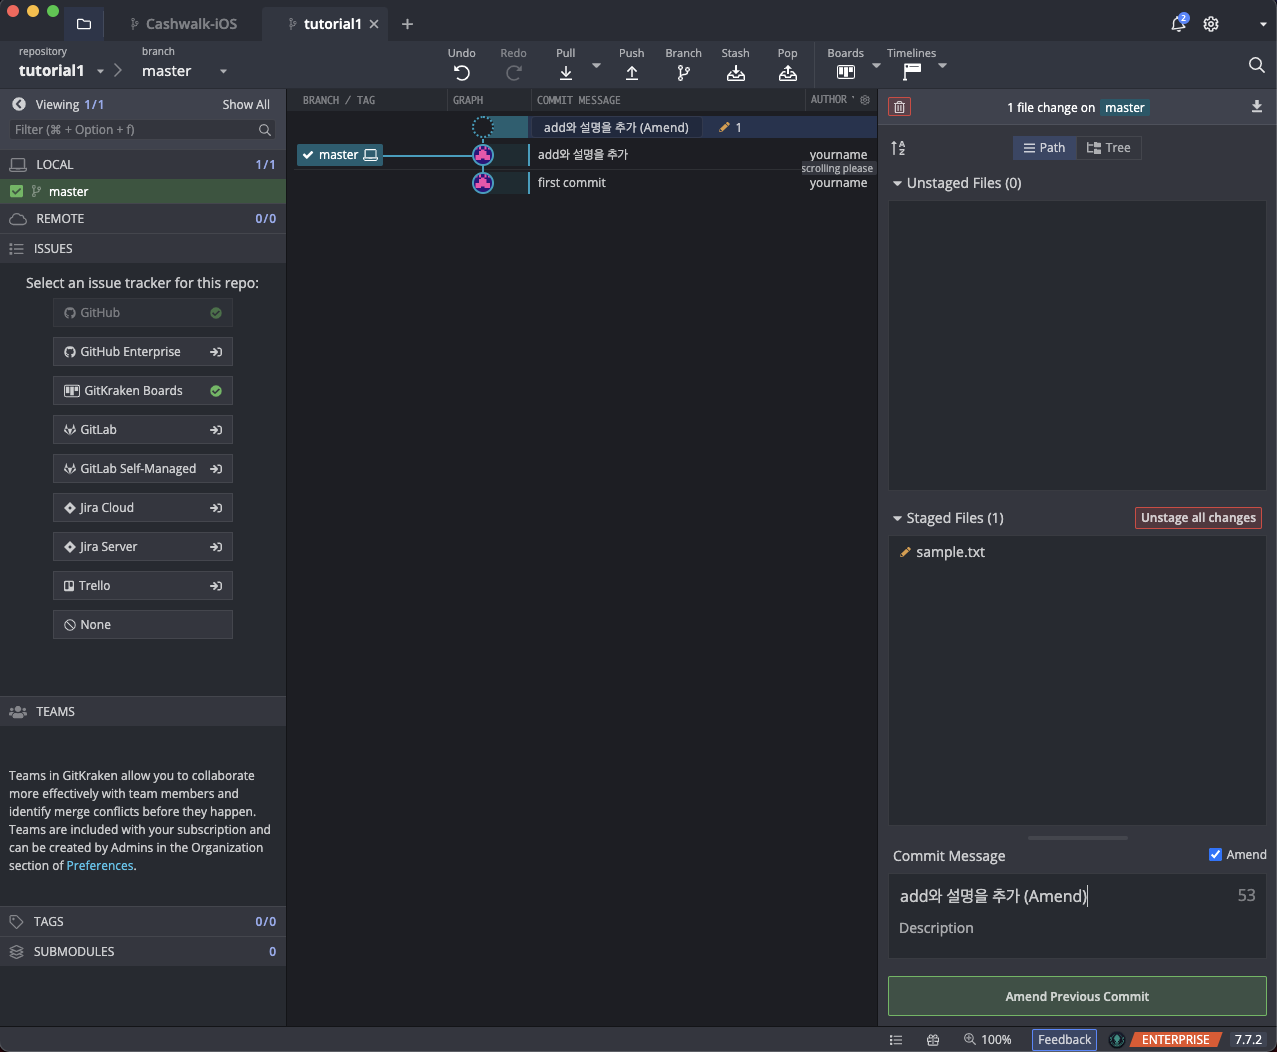Click the Pull icon
Screen dimensions: 1277x1052
coord(566,72)
